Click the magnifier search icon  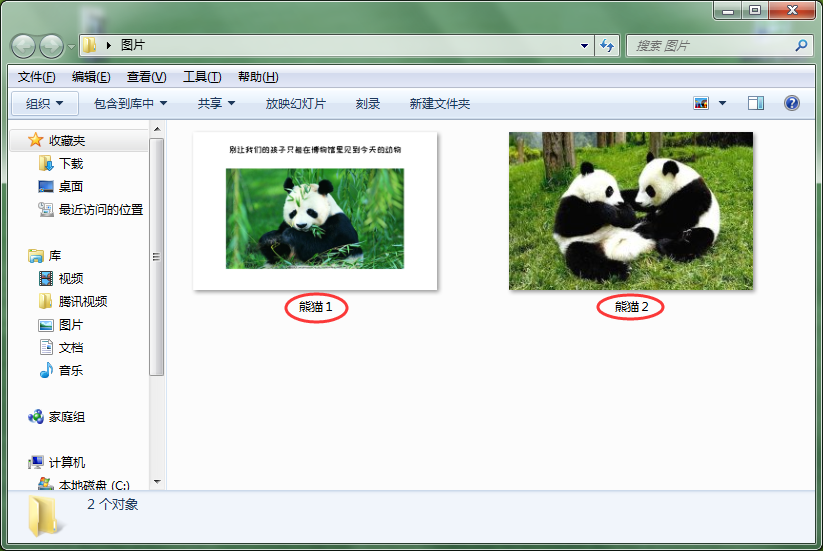(801, 46)
